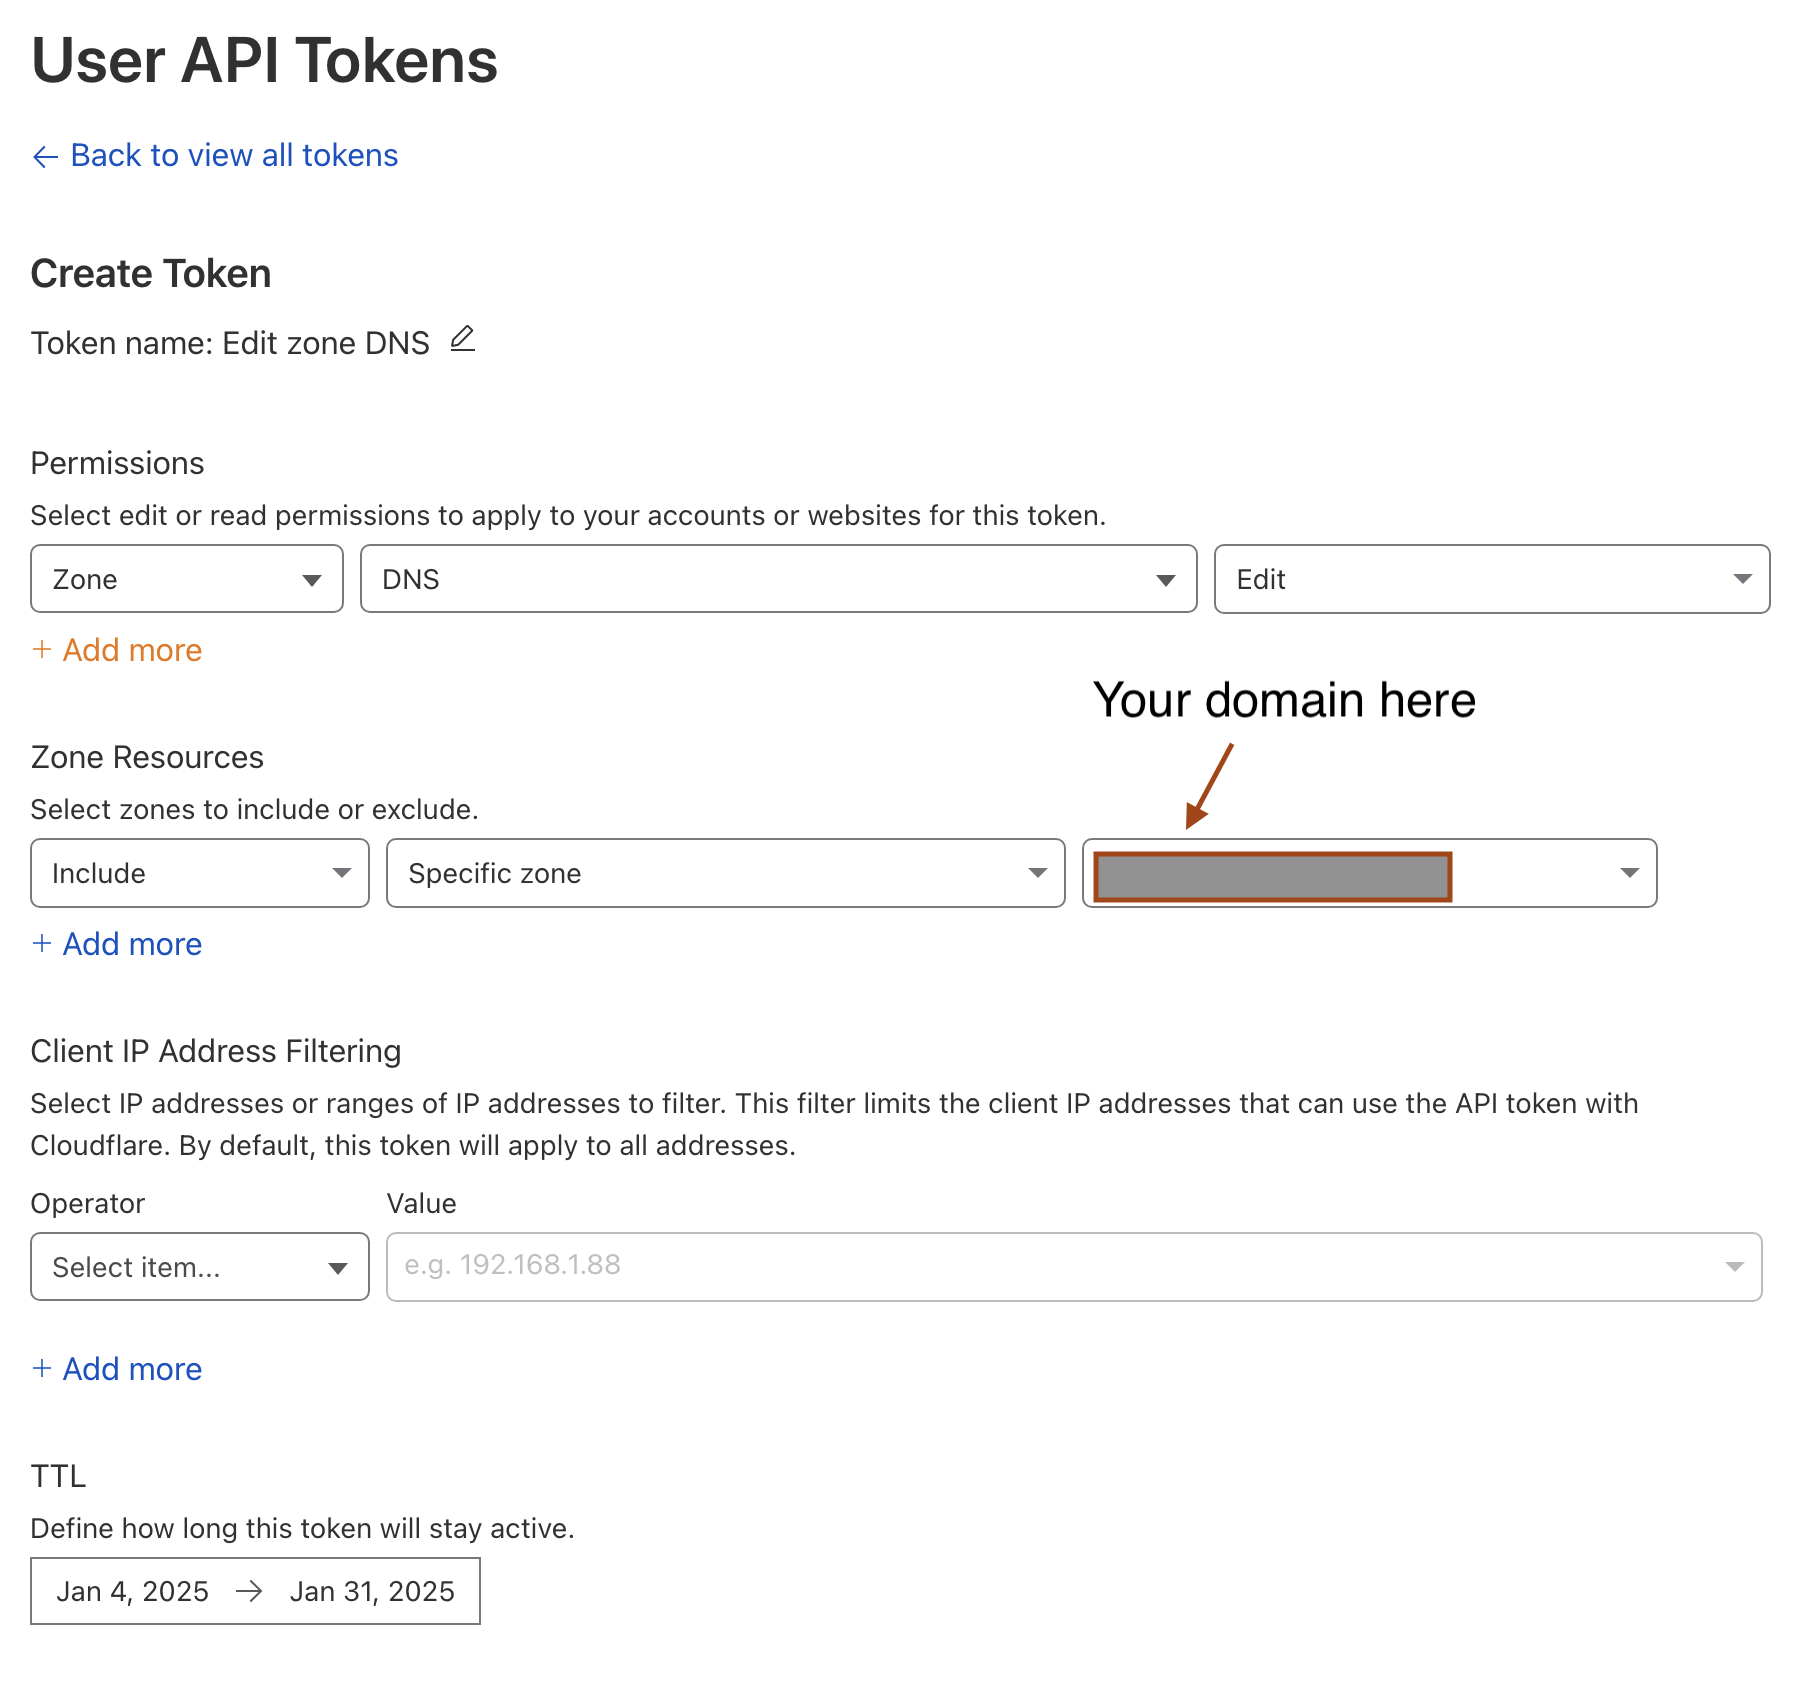Viewport: 1820px width, 1688px height.
Task: Click the caret arrow in the Value field
Action: 1734,1267
